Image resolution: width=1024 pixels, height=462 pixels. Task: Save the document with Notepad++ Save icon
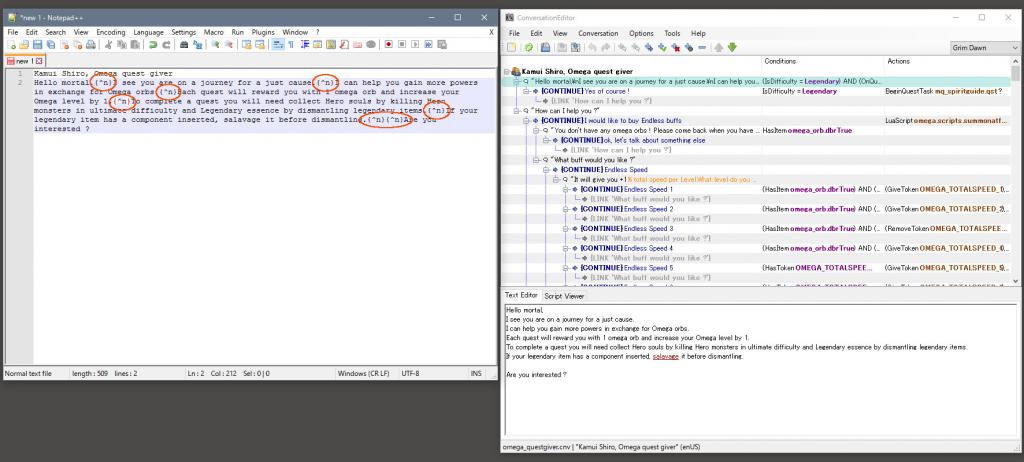coord(37,44)
